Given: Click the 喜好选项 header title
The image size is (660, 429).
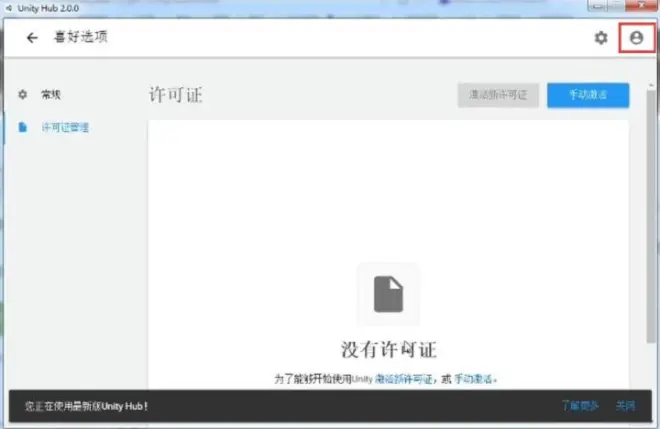Looking at the screenshot, I should point(81,37).
